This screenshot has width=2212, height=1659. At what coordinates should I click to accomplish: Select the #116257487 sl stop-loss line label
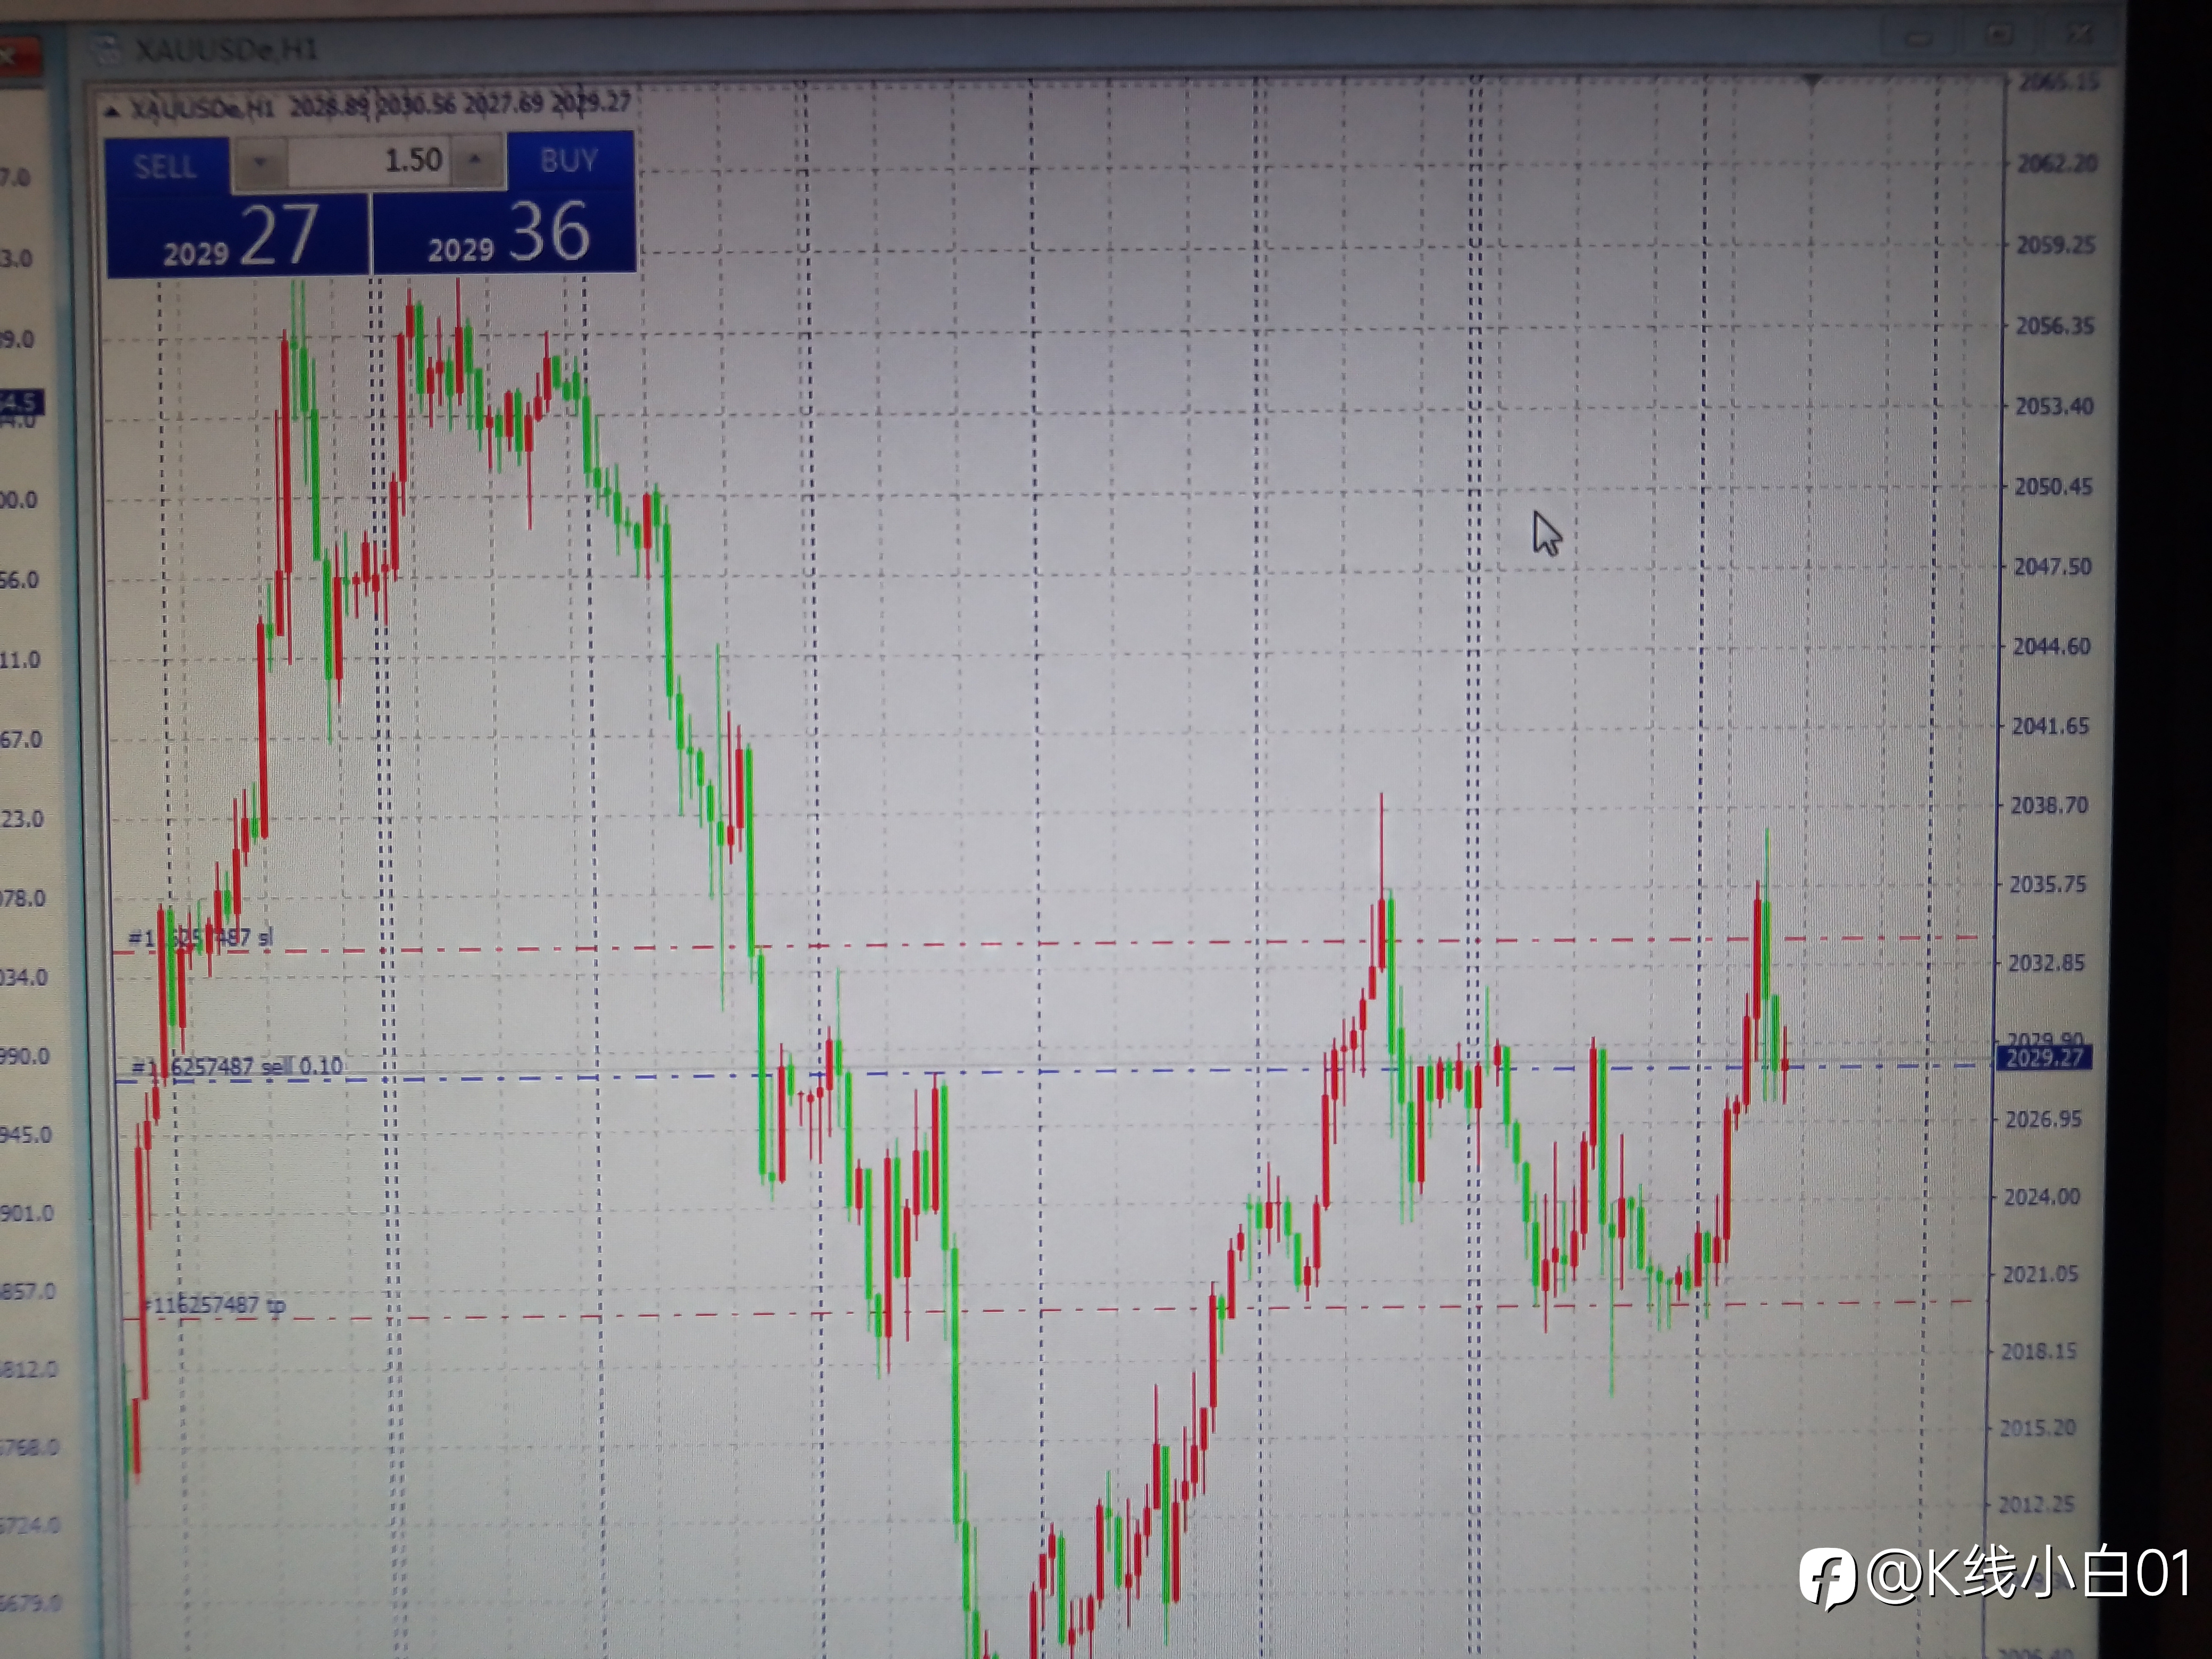[x=201, y=938]
